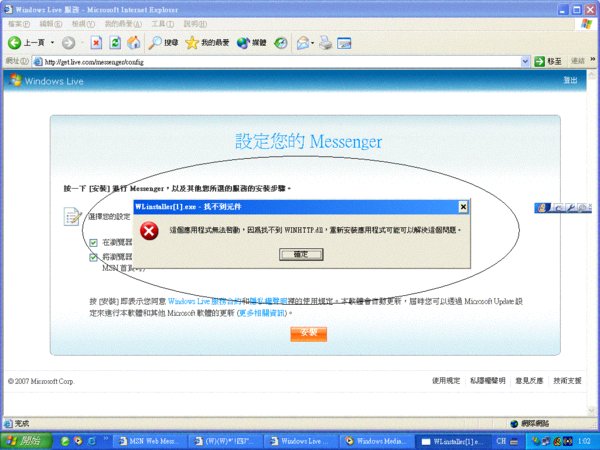Toggle the first browser setting checkbox
Image resolution: width=600 pixels, height=450 pixels.
(93, 243)
